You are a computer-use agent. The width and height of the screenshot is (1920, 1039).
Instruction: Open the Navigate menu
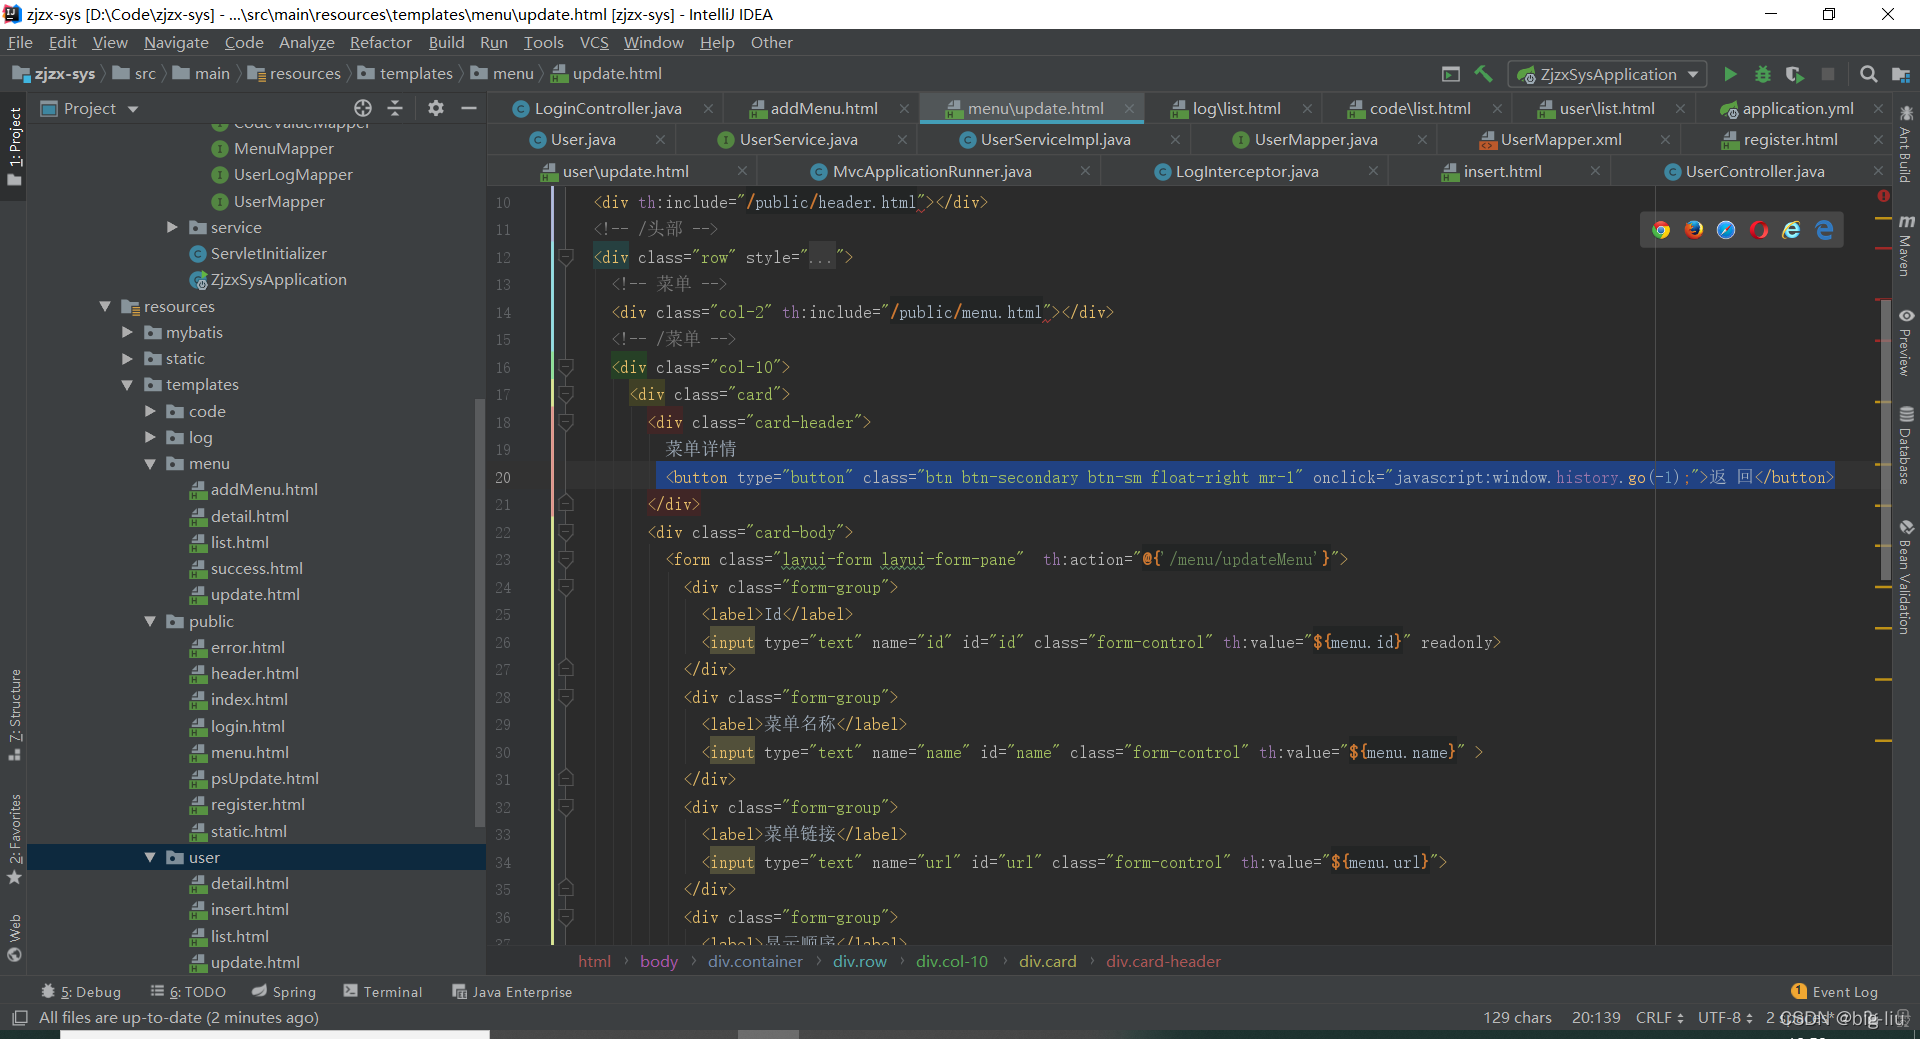[x=176, y=42]
